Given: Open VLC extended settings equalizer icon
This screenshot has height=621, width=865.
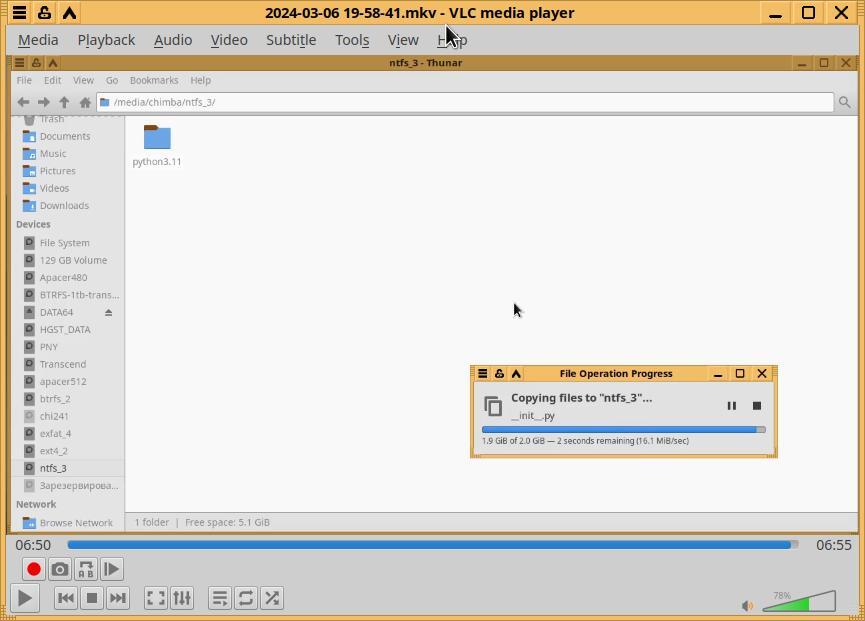Looking at the screenshot, I should point(182,598).
